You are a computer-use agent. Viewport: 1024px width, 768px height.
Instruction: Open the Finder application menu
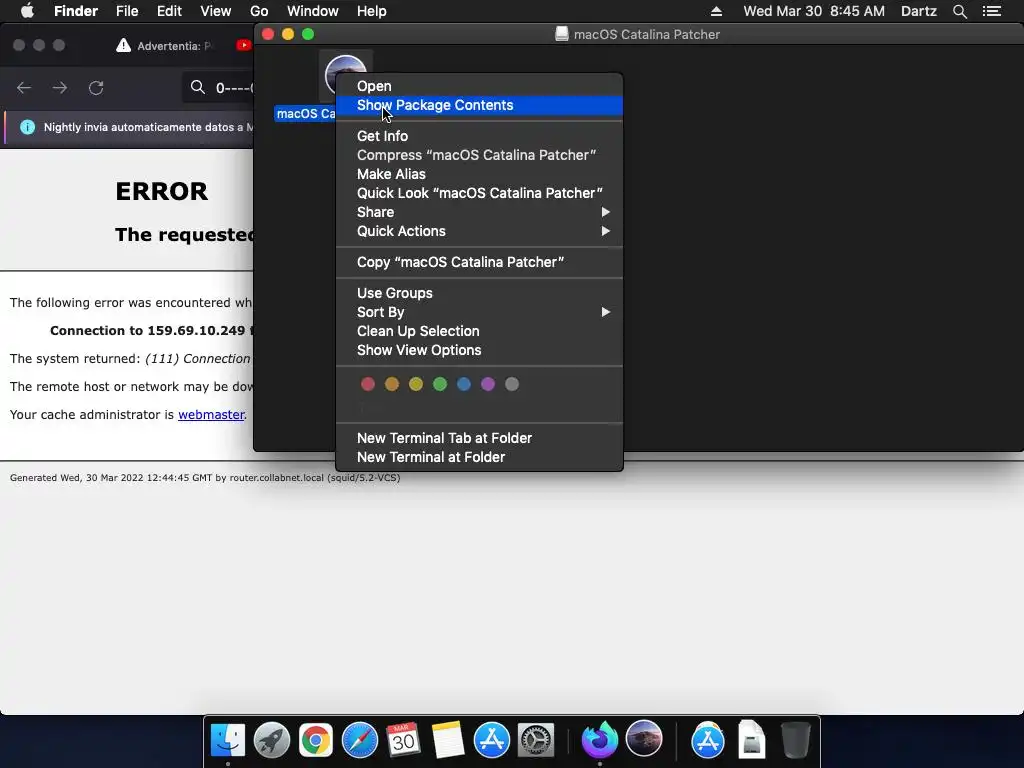[76, 11]
